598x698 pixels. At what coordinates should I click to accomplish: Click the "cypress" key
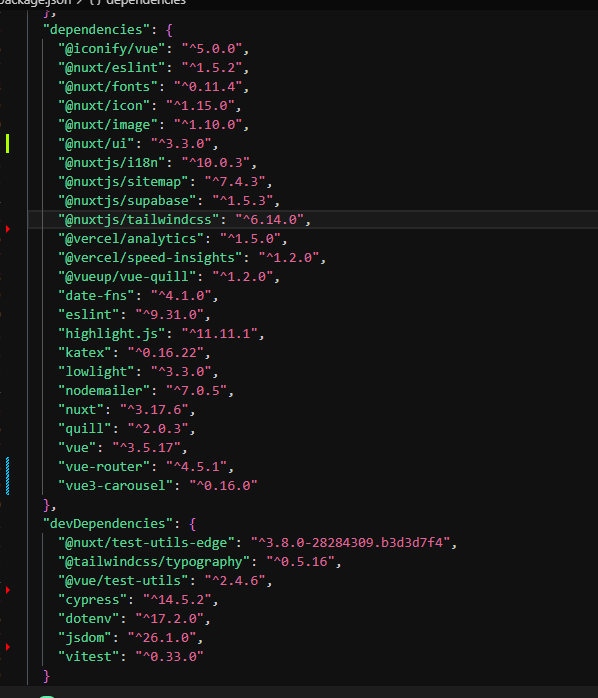[x=93, y=600]
